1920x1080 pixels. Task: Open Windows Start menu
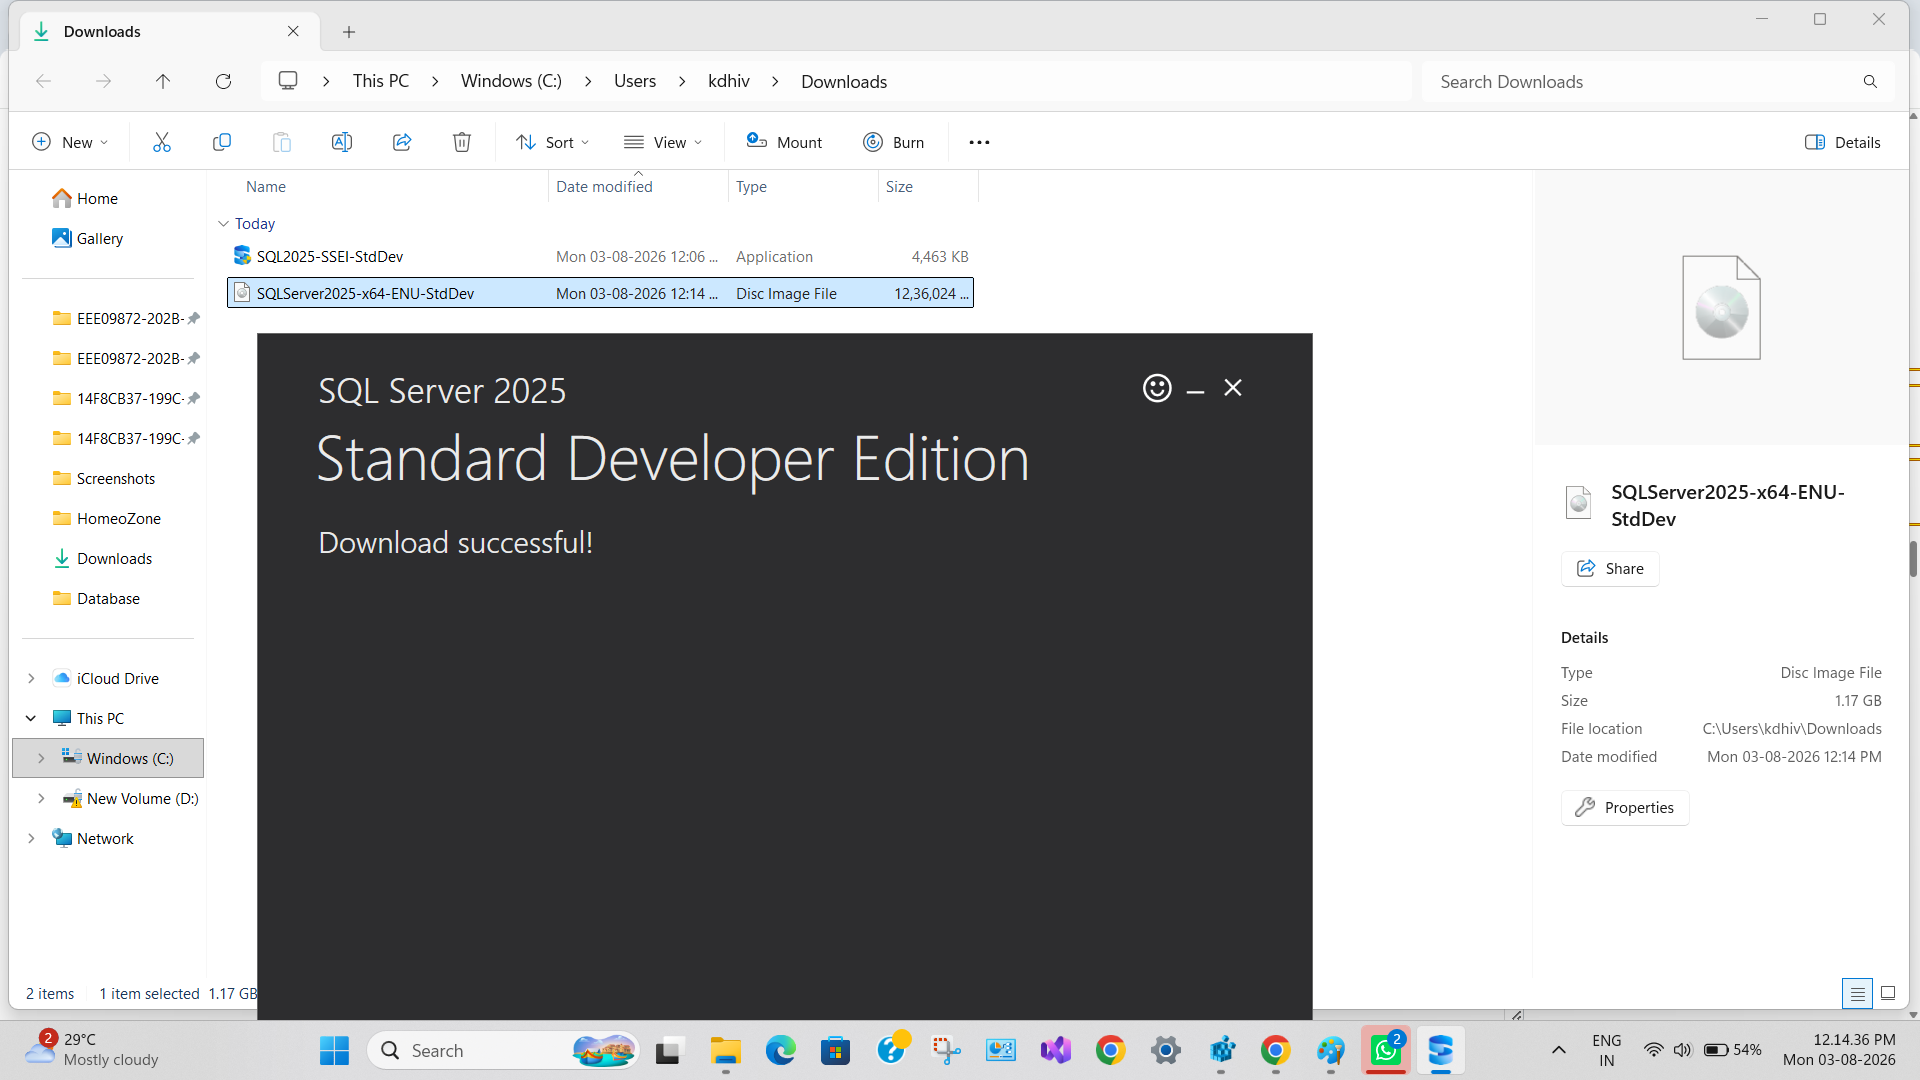[x=334, y=1051]
